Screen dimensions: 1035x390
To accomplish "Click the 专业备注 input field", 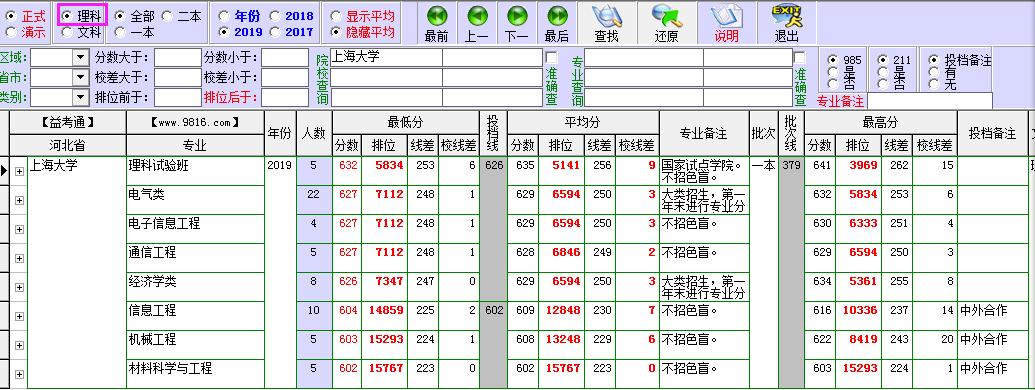I will (x=929, y=101).
